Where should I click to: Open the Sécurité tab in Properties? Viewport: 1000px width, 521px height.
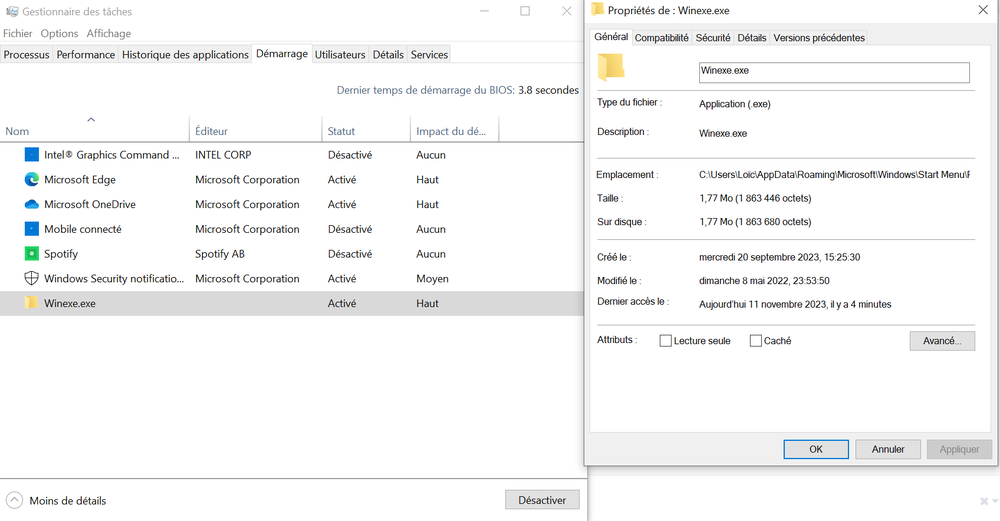point(713,38)
